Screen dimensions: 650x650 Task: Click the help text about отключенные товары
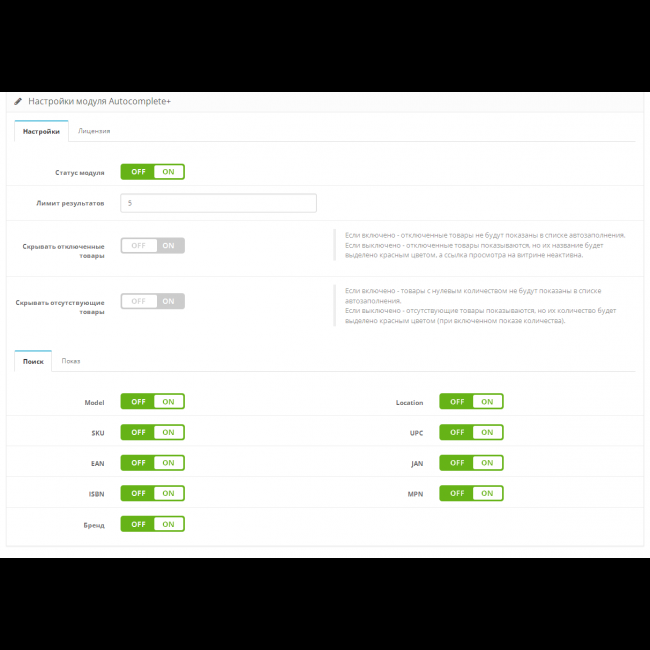point(485,245)
